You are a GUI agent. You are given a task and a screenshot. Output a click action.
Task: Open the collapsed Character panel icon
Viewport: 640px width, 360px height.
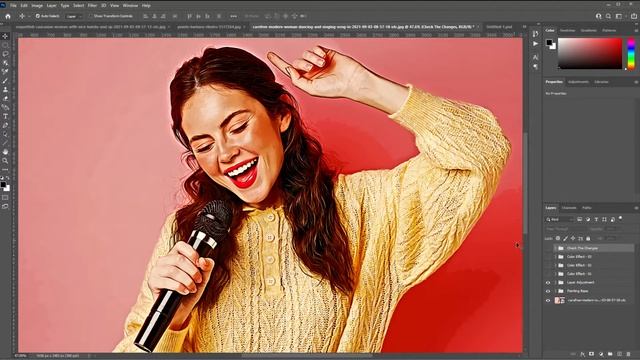pyautogui.click(x=535, y=57)
